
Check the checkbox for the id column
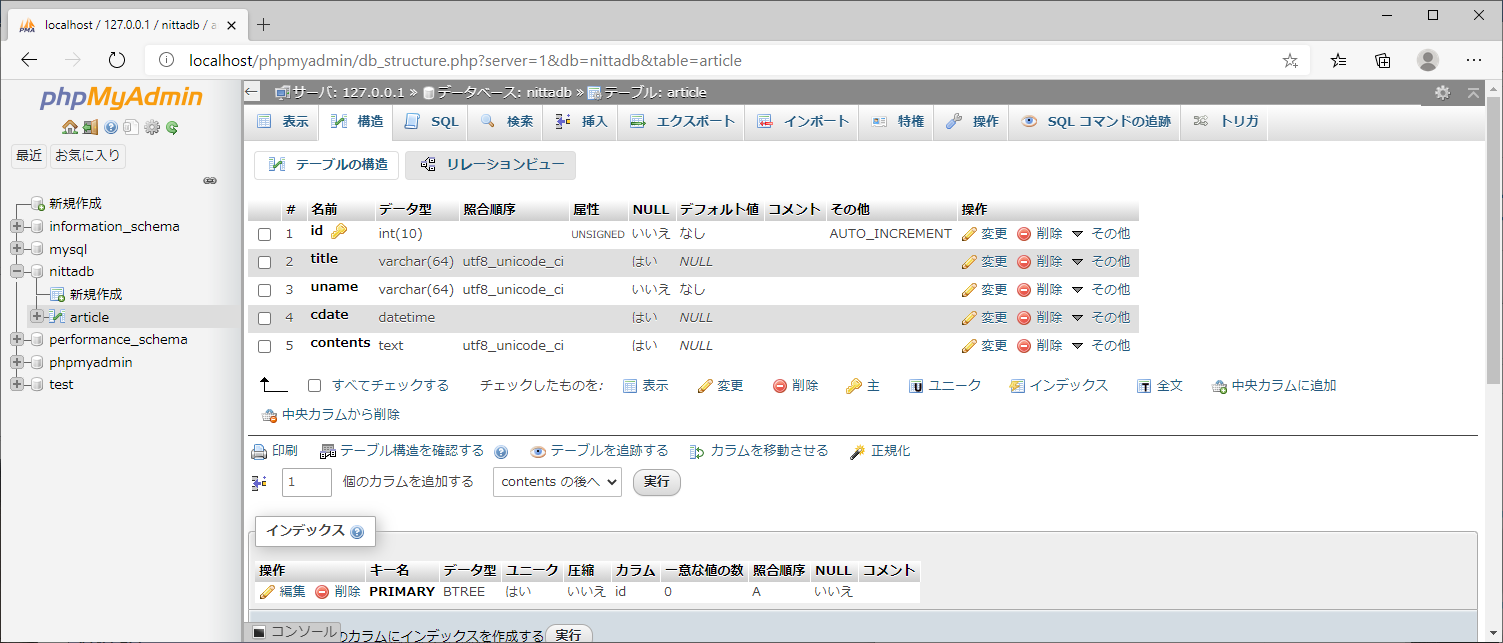tap(265, 234)
